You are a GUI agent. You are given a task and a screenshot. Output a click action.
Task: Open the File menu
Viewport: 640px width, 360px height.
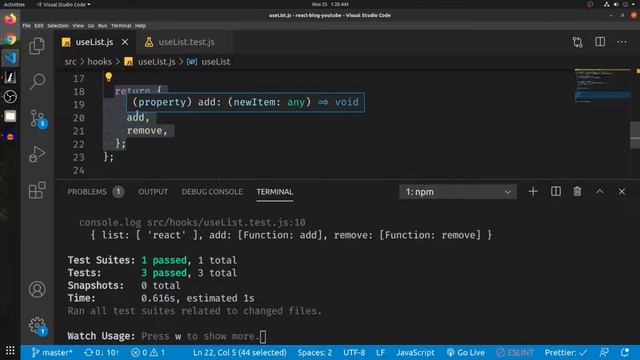[x=27, y=26]
